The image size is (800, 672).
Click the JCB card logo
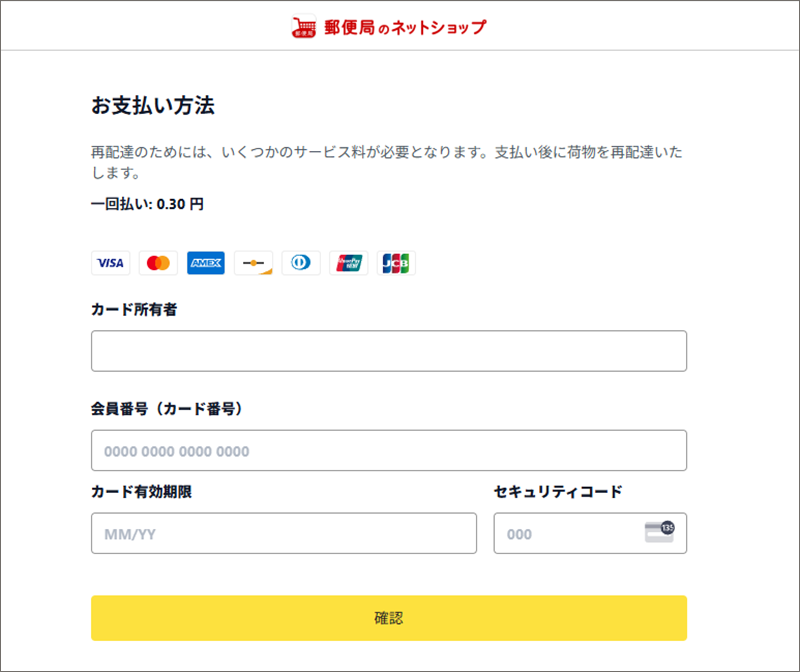[396, 263]
